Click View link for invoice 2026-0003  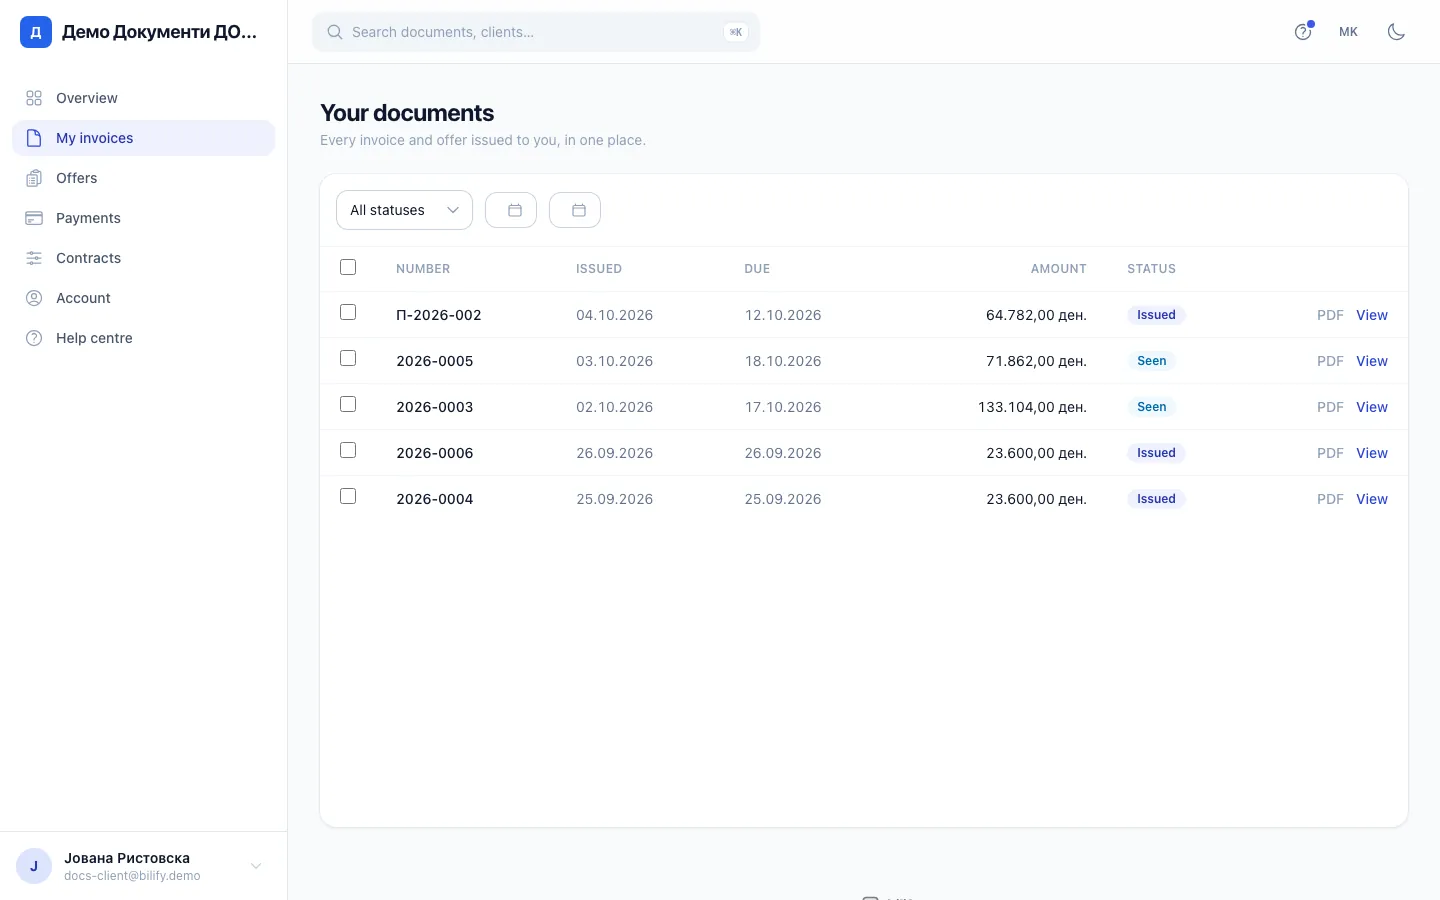(1372, 407)
